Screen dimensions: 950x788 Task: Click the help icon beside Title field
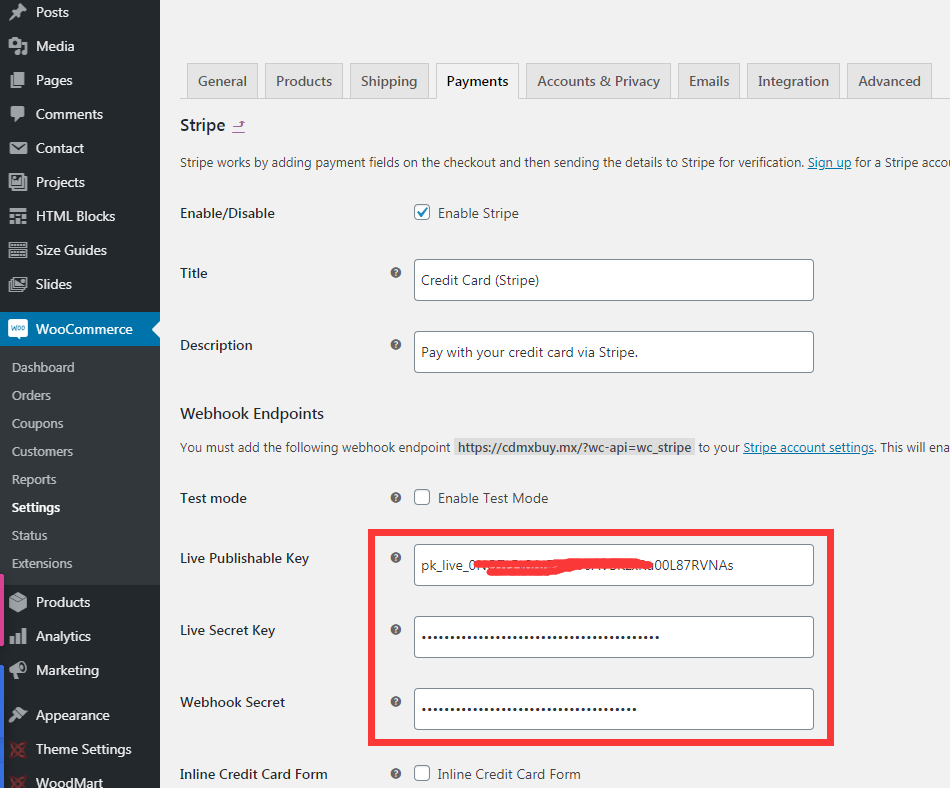(x=396, y=273)
